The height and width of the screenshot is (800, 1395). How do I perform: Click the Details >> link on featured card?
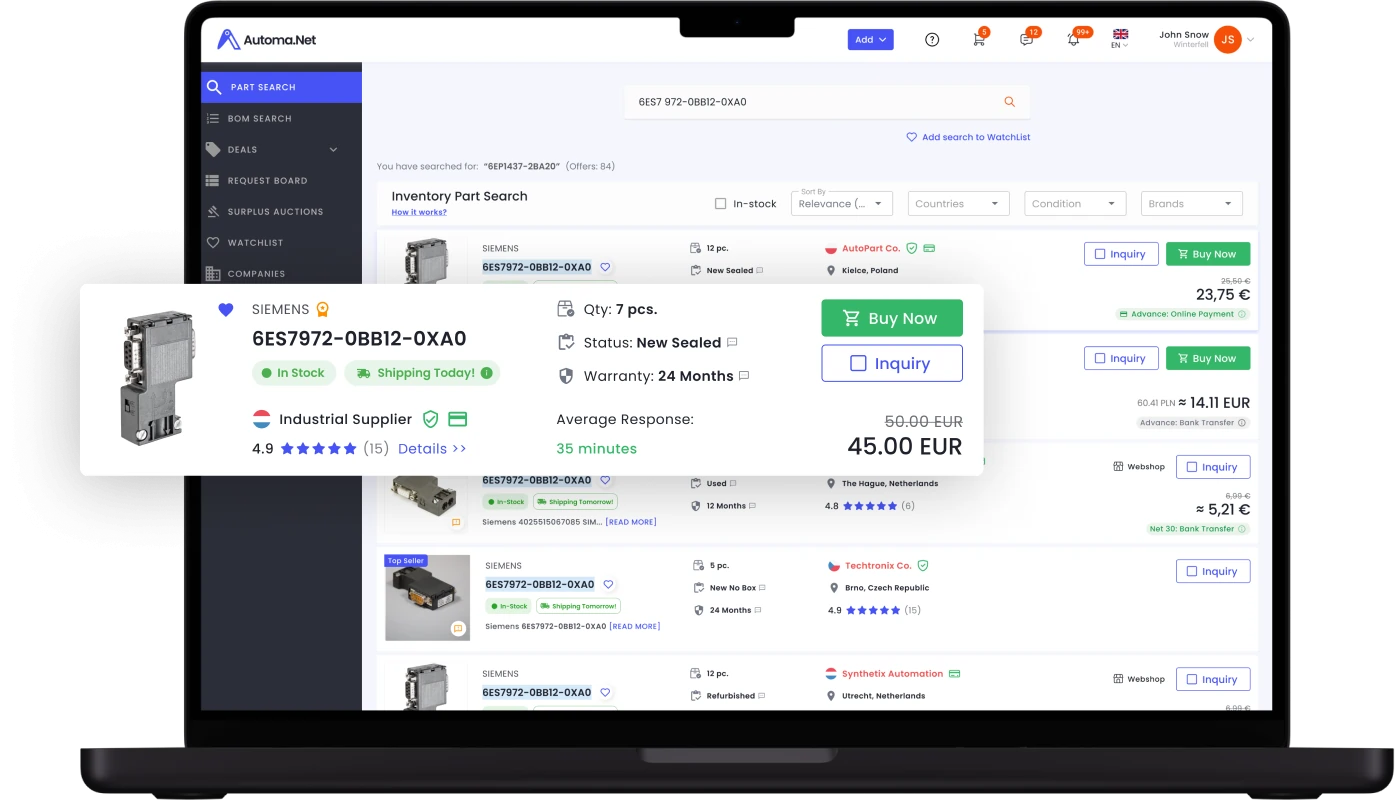tap(432, 449)
